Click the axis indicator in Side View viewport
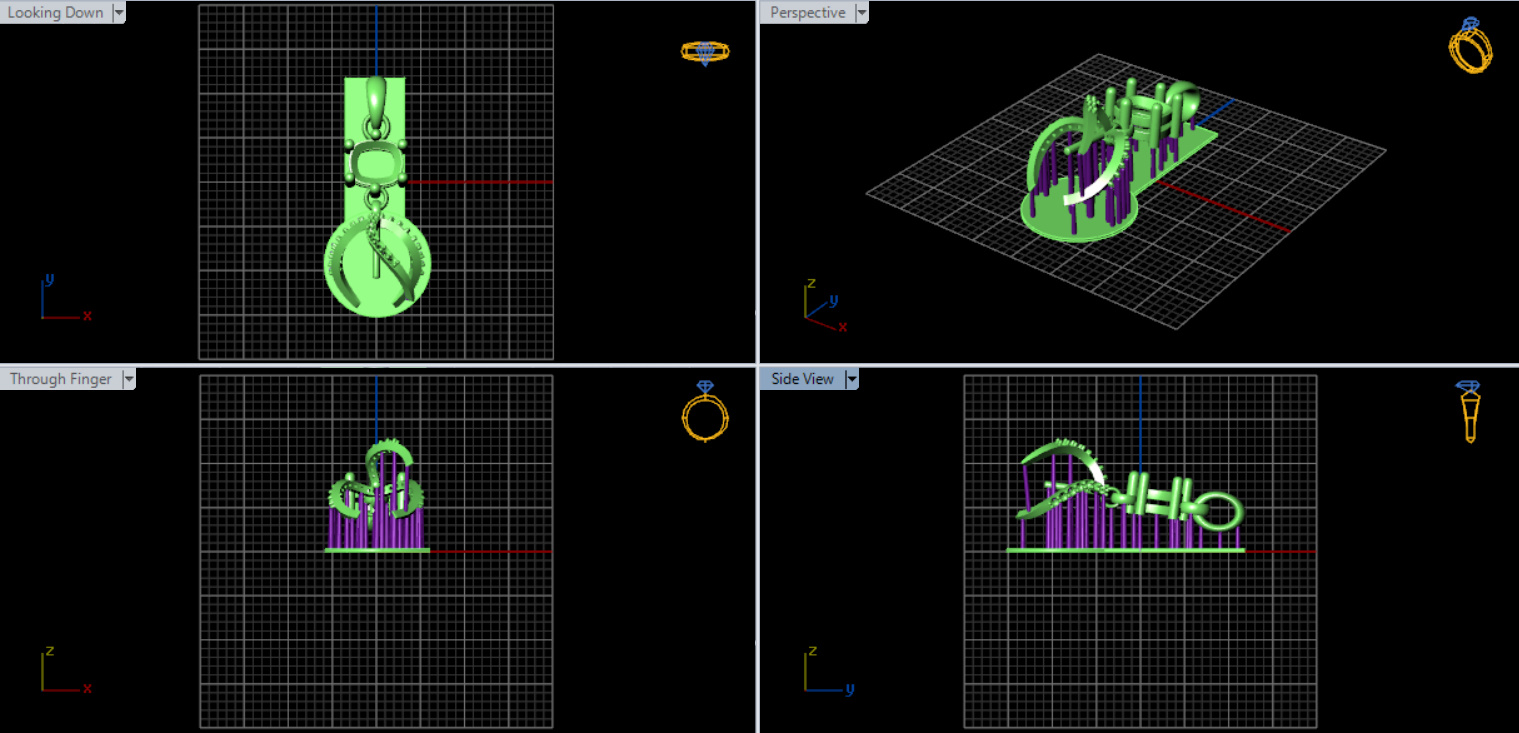Screen dimensions: 1519x733 click(826, 671)
